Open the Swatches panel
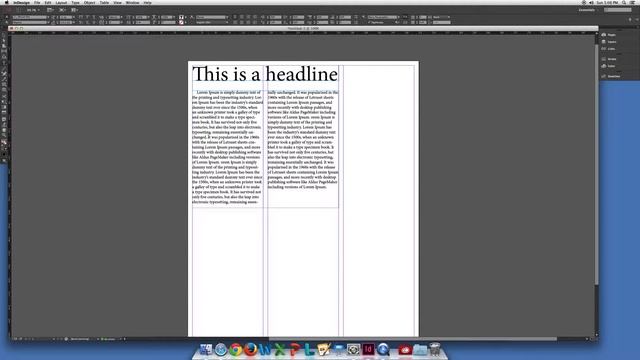Image resolution: width=640 pixels, height=360 pixels. [611, 76]
